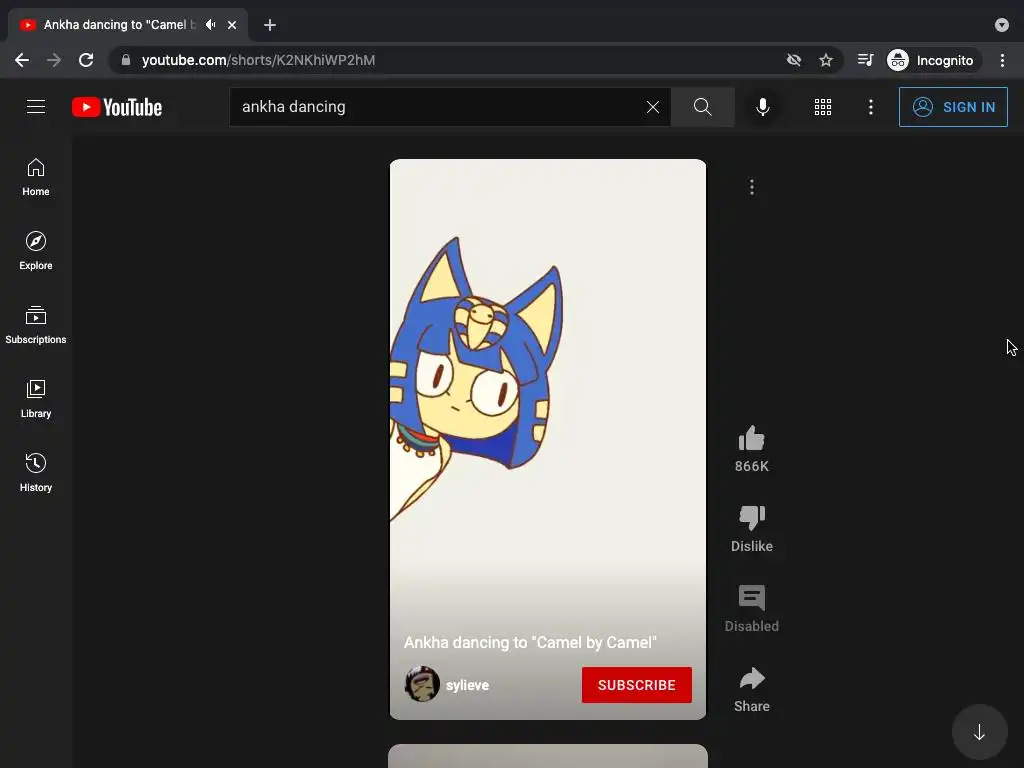
Task: Click the Incognito profile indicator
Action: click(x=933, y=60)
